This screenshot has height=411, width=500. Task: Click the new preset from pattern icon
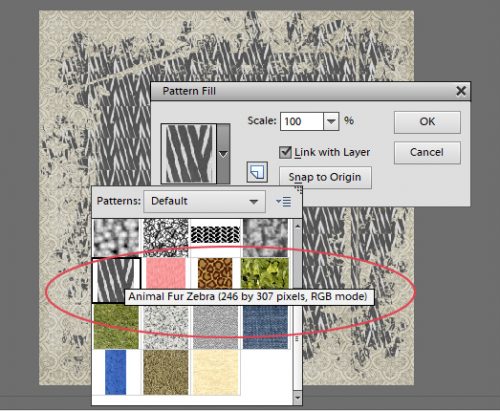(257, 172)
